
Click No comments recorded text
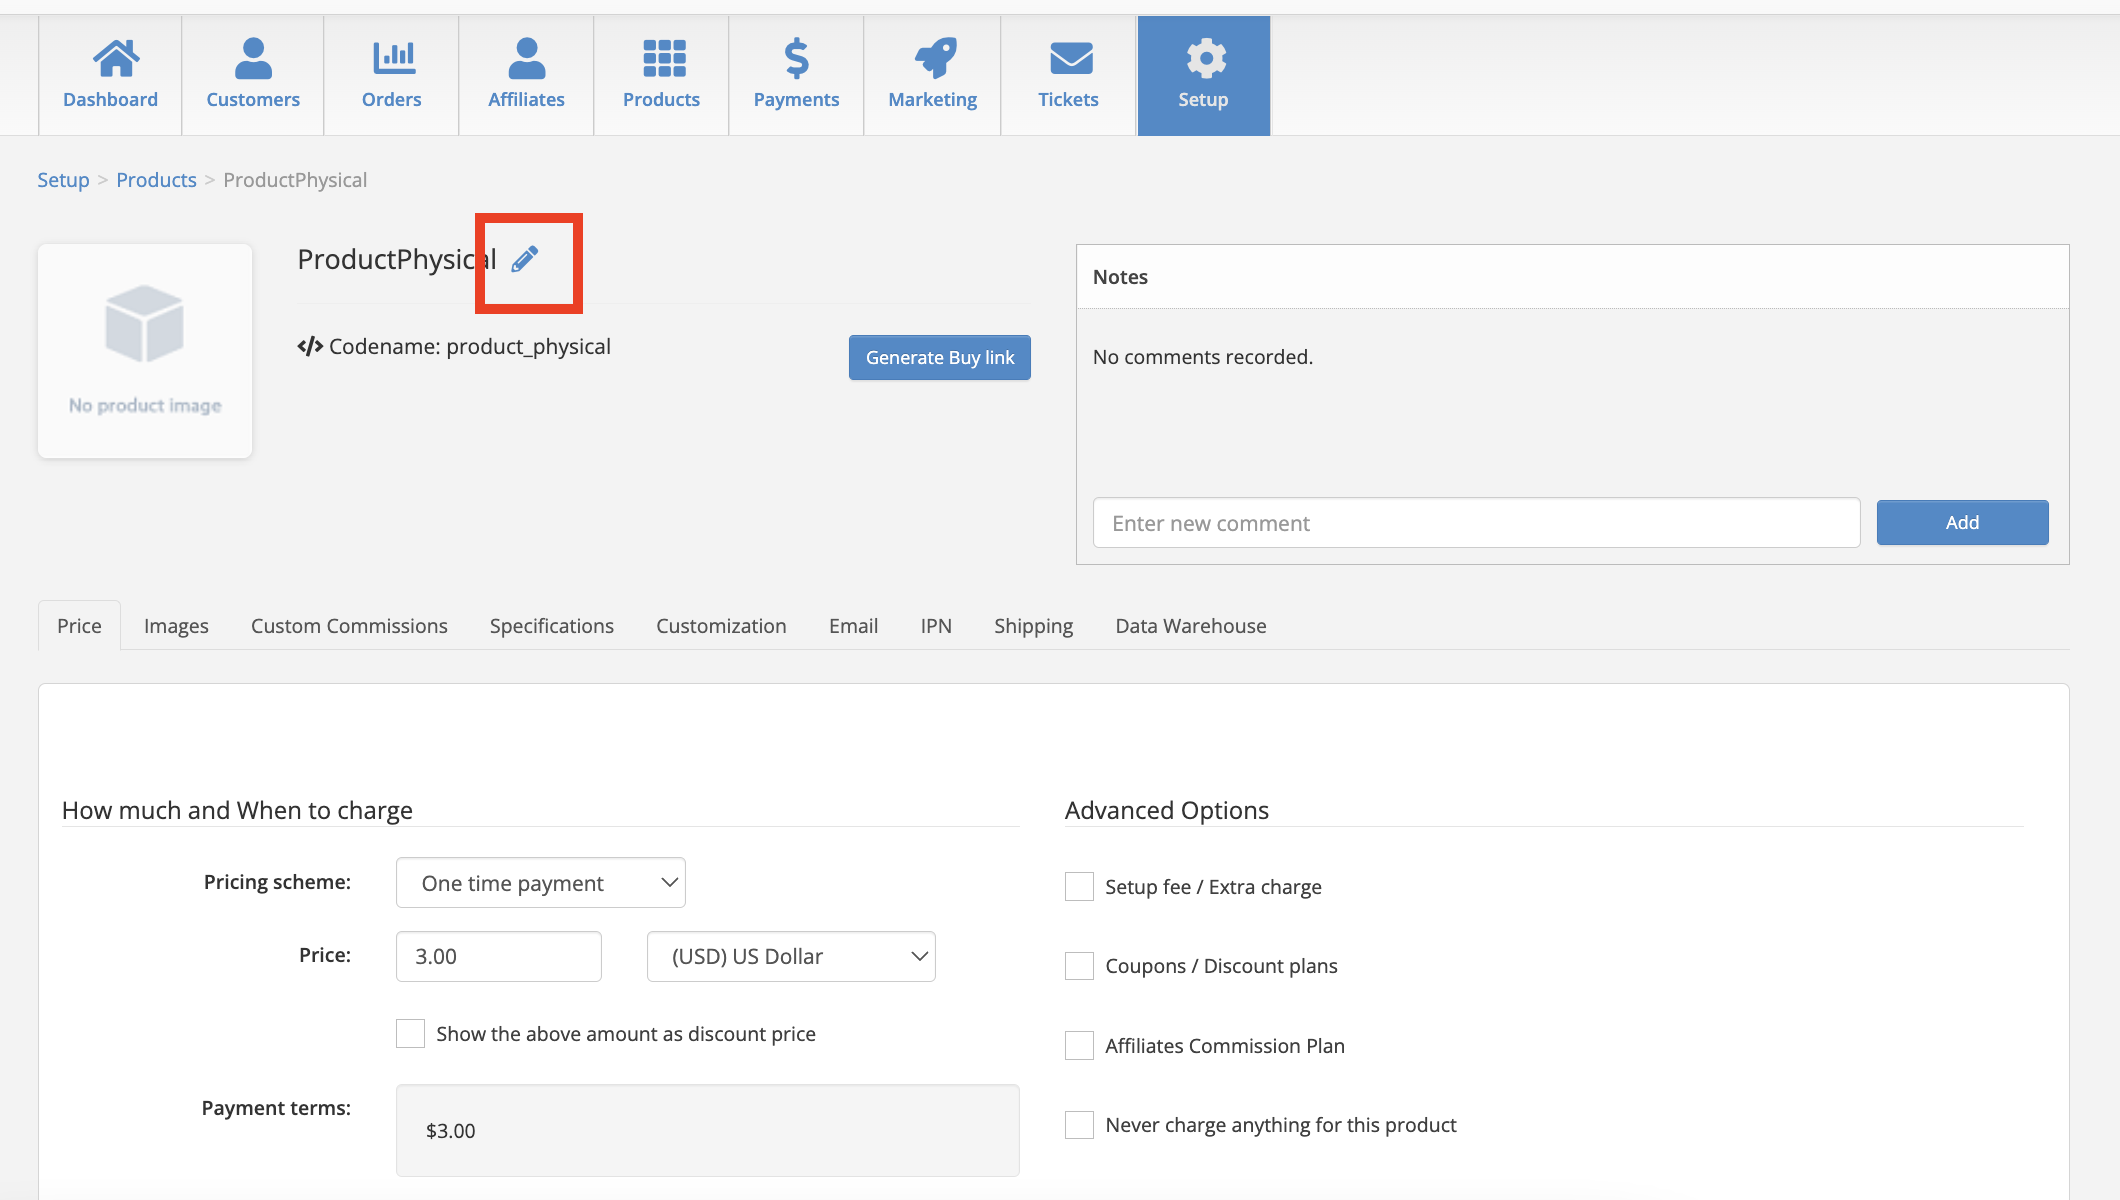point(1203,357)
